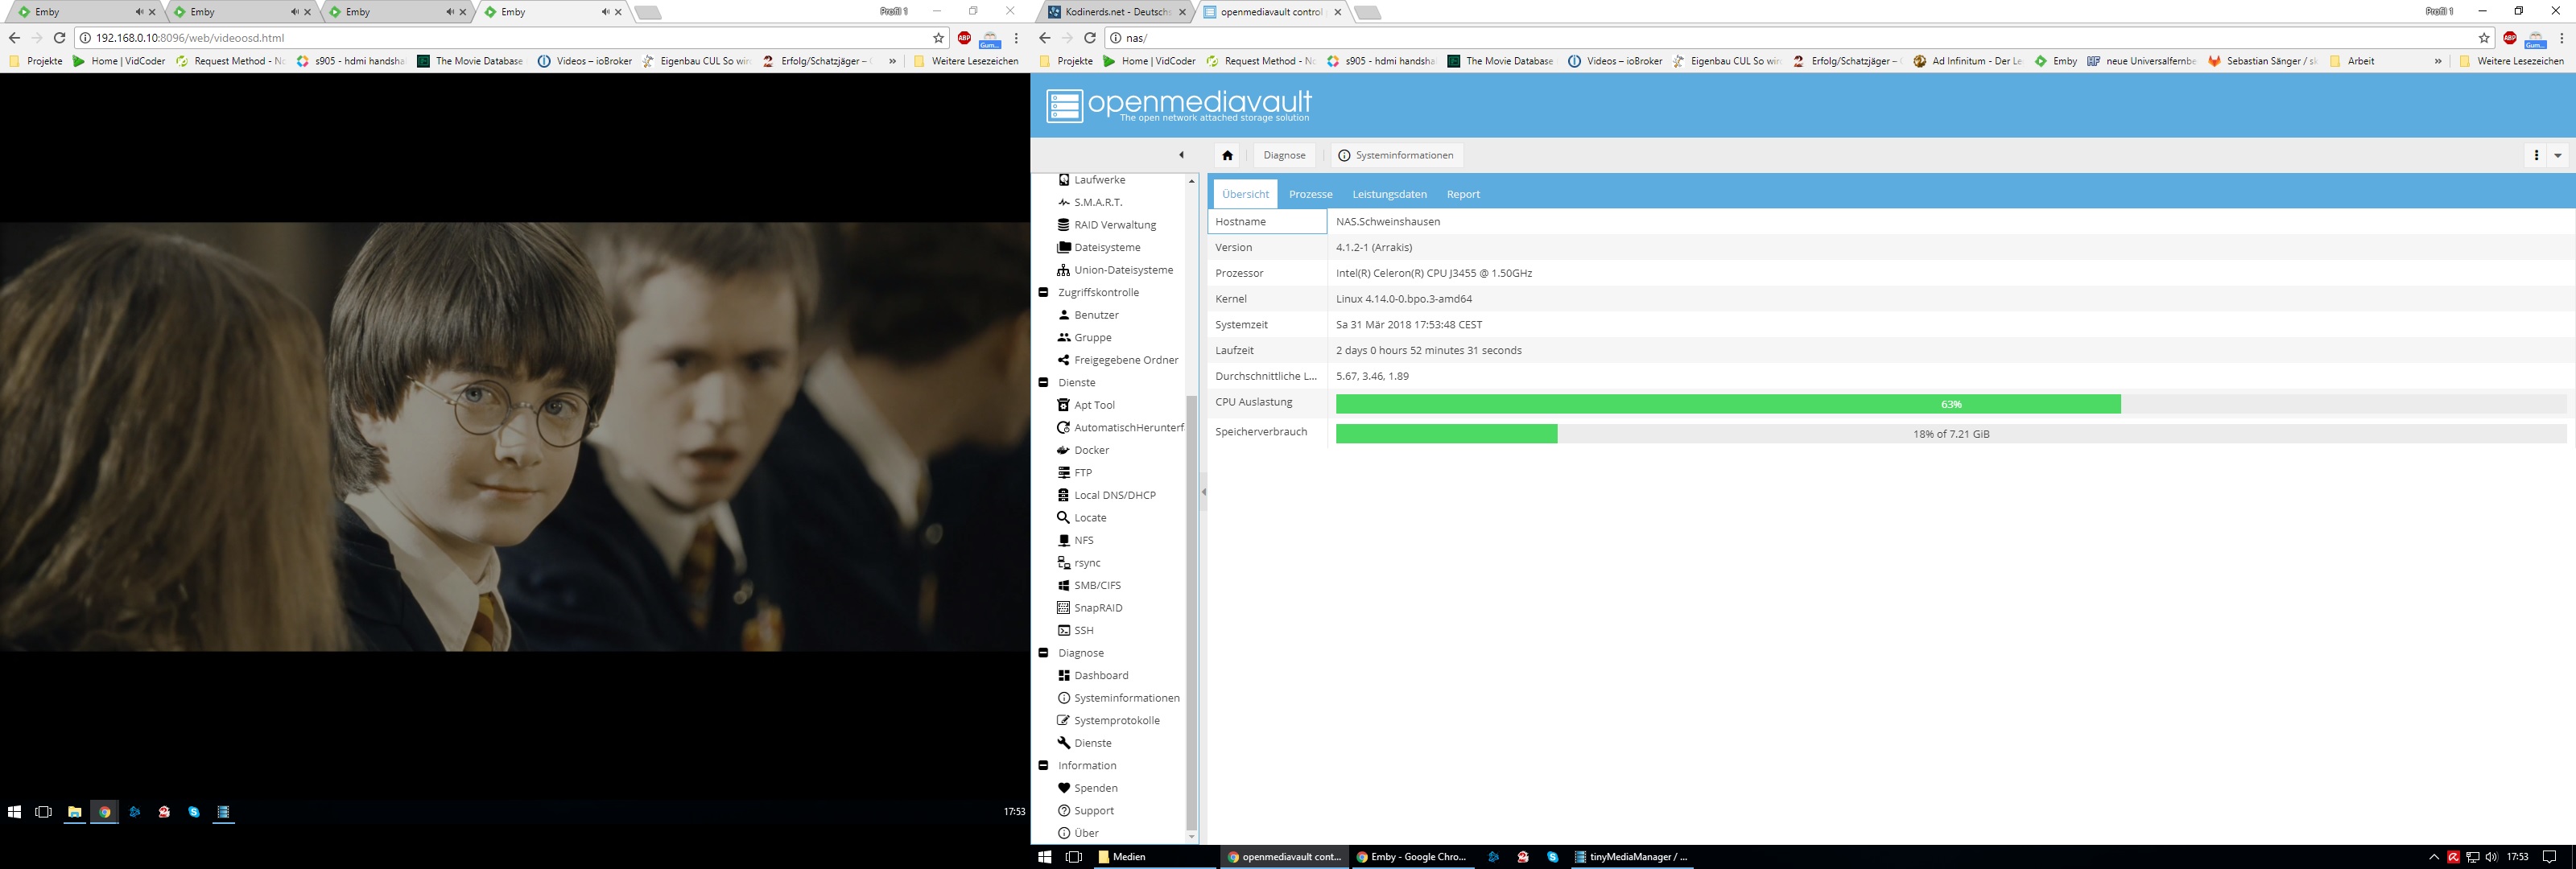The image size is (2576, 869).
Task: Click the Diagnose breadcrumb button
Action: click(1284, 155)
